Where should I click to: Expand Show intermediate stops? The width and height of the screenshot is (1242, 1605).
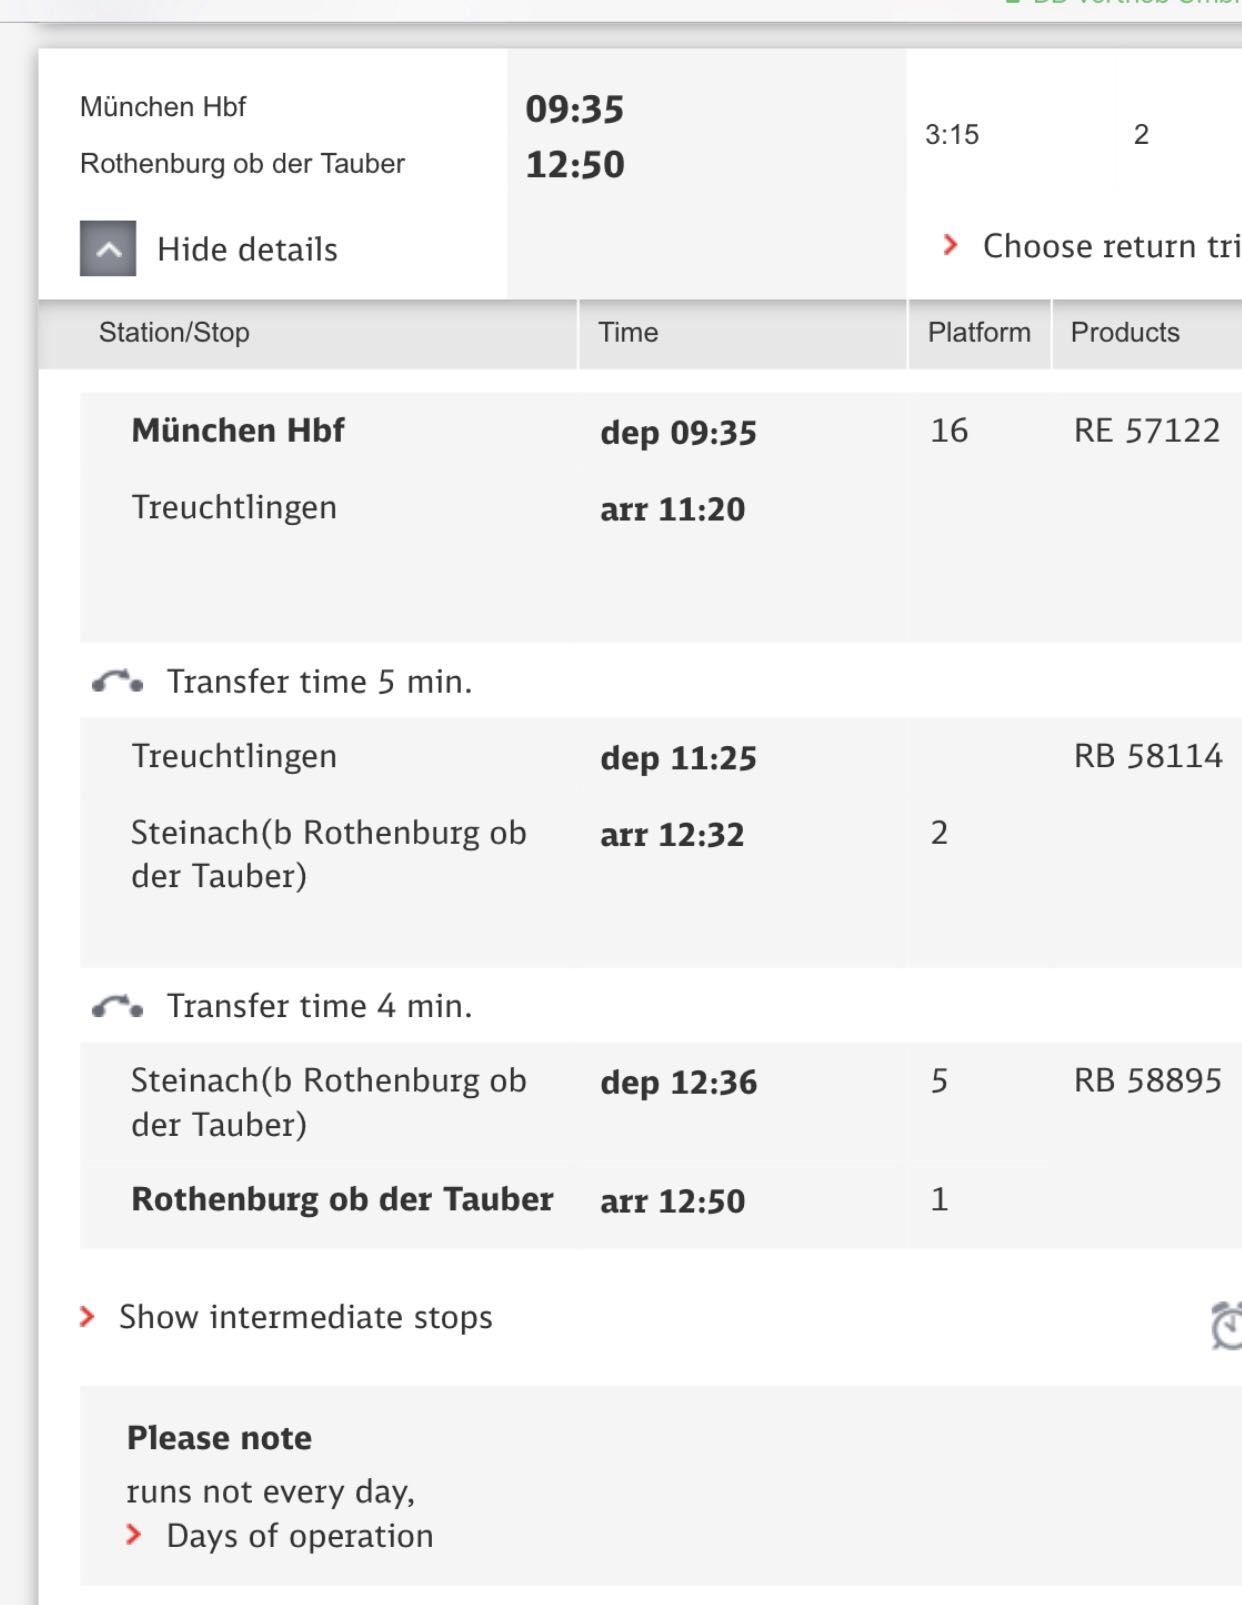305,1317
